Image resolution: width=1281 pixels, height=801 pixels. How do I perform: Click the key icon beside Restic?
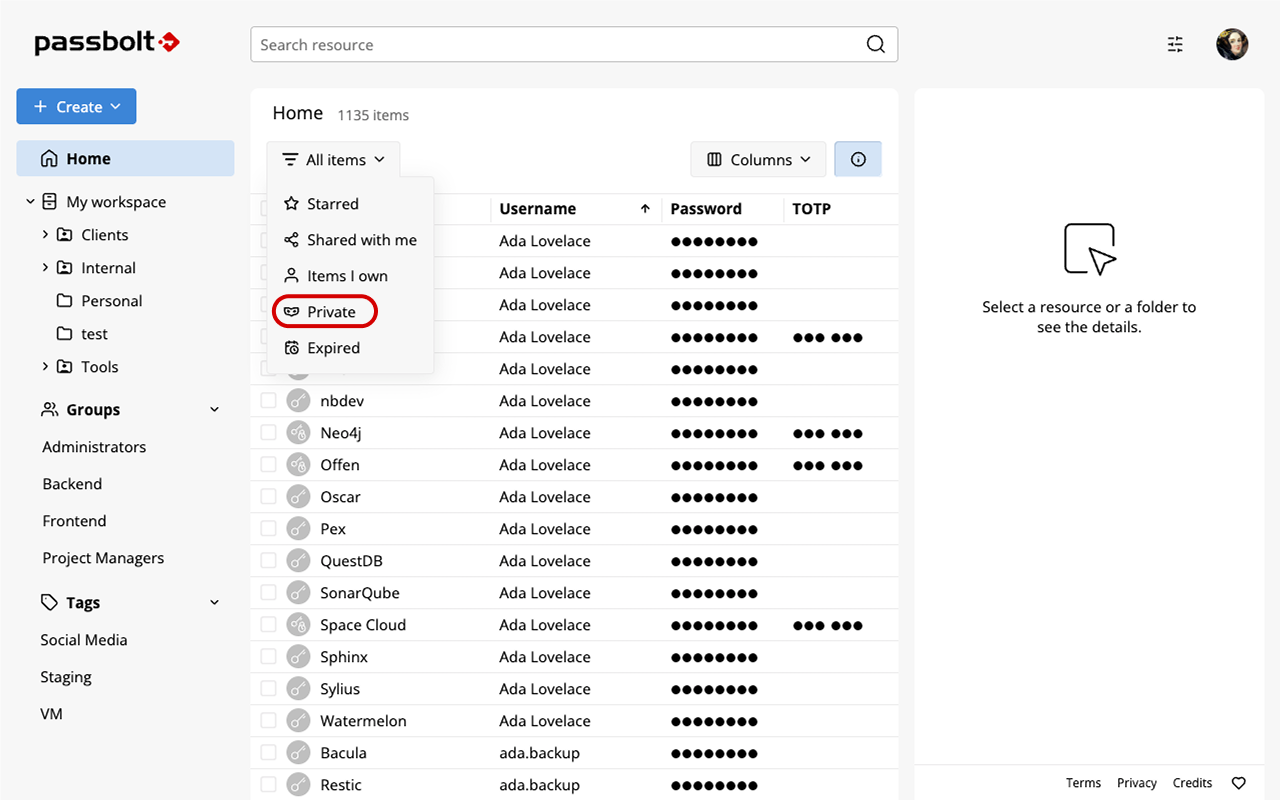[297, 785]
